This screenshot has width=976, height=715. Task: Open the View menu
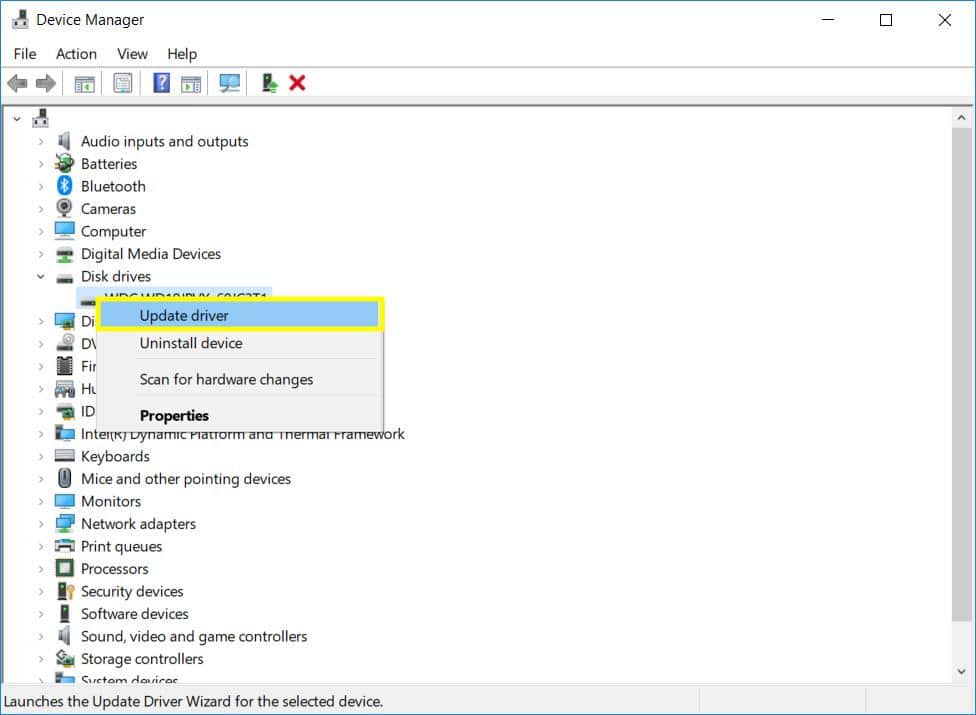pos(132,54)
